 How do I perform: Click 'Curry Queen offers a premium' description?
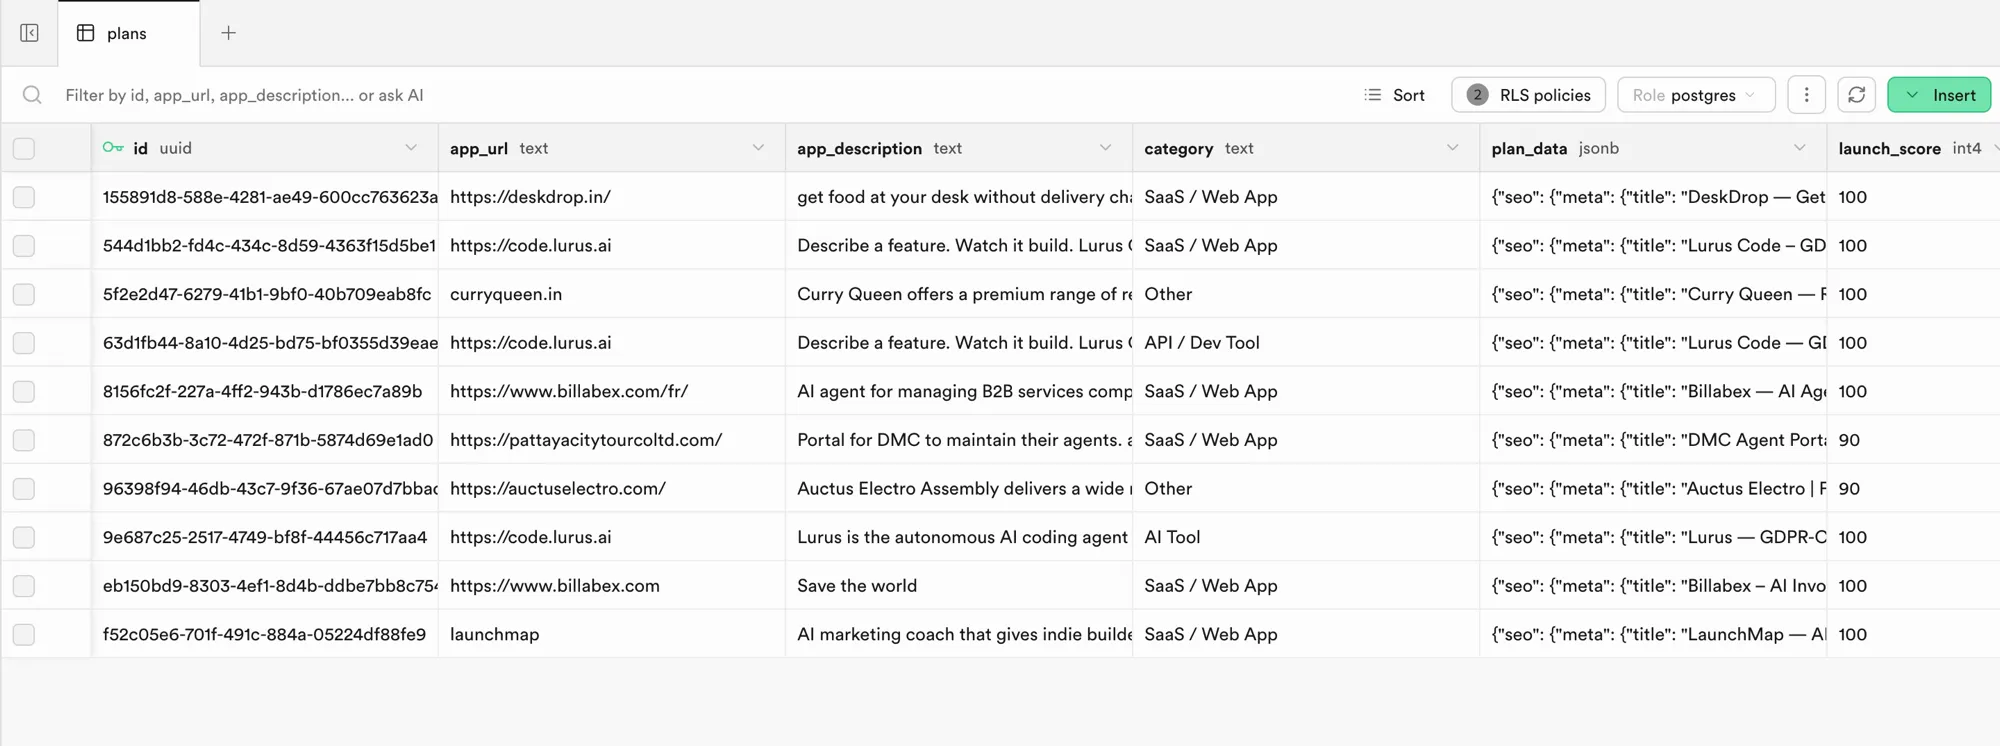point(959,294)
